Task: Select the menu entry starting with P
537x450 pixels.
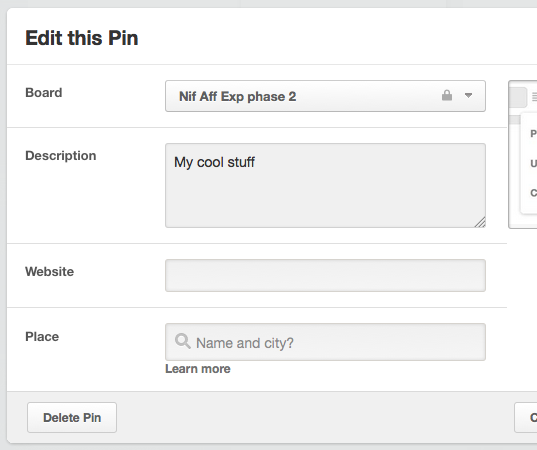Action: point(533,134)
